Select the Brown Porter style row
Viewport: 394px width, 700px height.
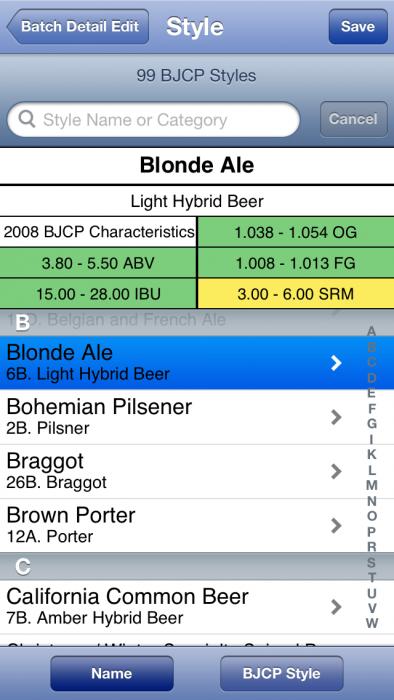tap(178, 525)
